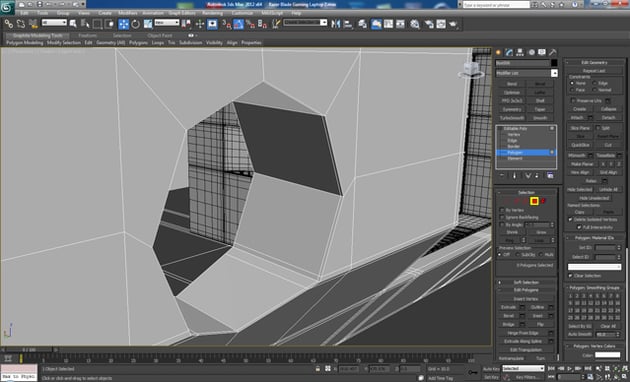Open the Modifiers menu
Viewport: 630px width, 382px height.
[128, 13]
